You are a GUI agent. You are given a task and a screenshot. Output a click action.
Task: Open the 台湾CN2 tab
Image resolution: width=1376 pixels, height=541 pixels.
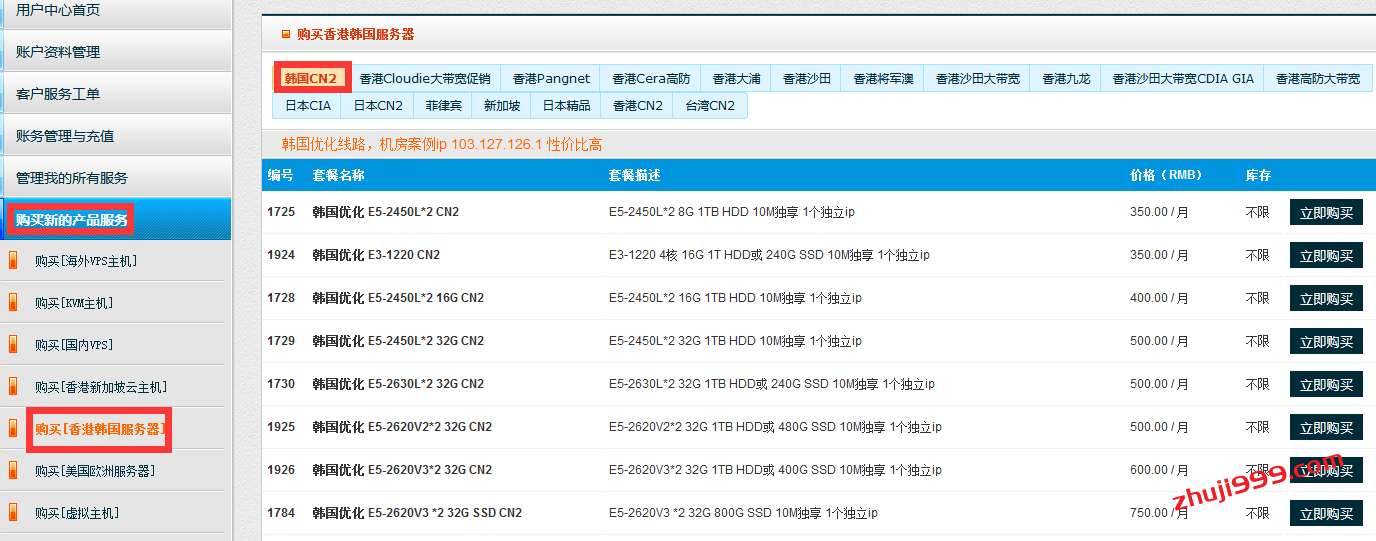pos(709,105)
